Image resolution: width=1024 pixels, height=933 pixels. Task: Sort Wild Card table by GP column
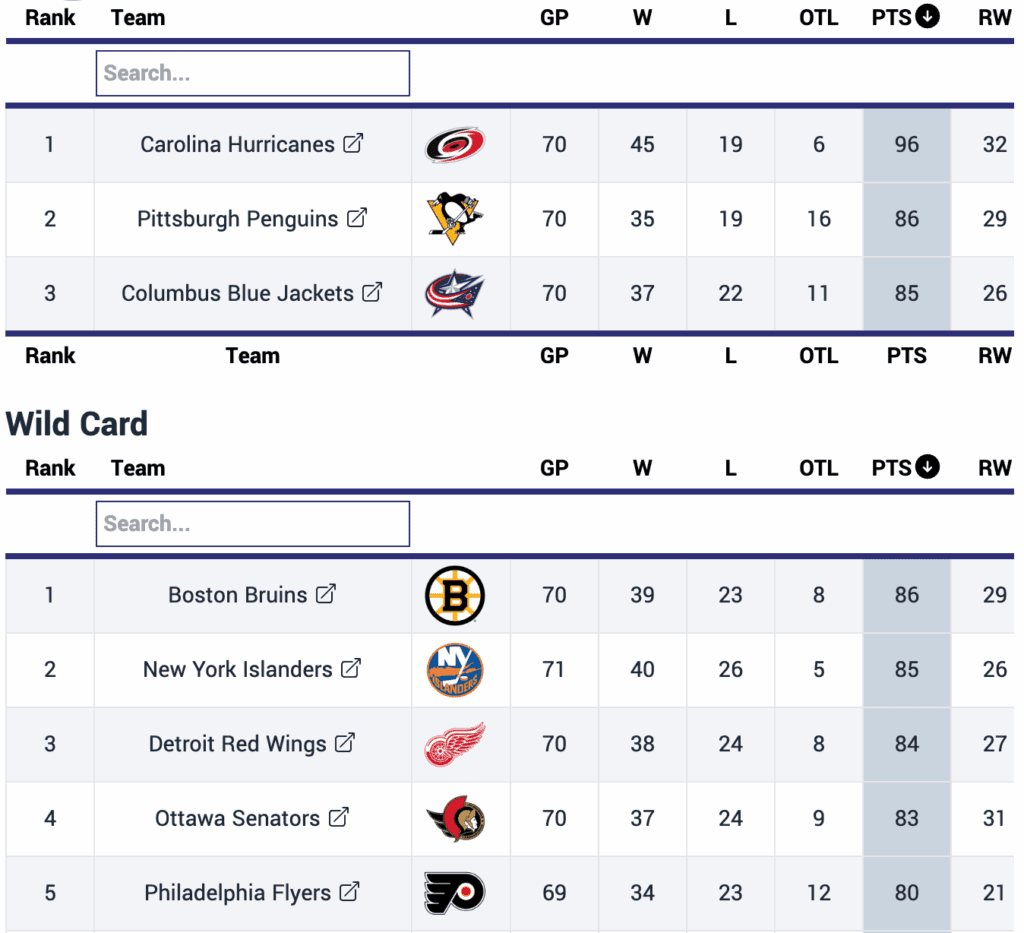[x=554, y=468]
